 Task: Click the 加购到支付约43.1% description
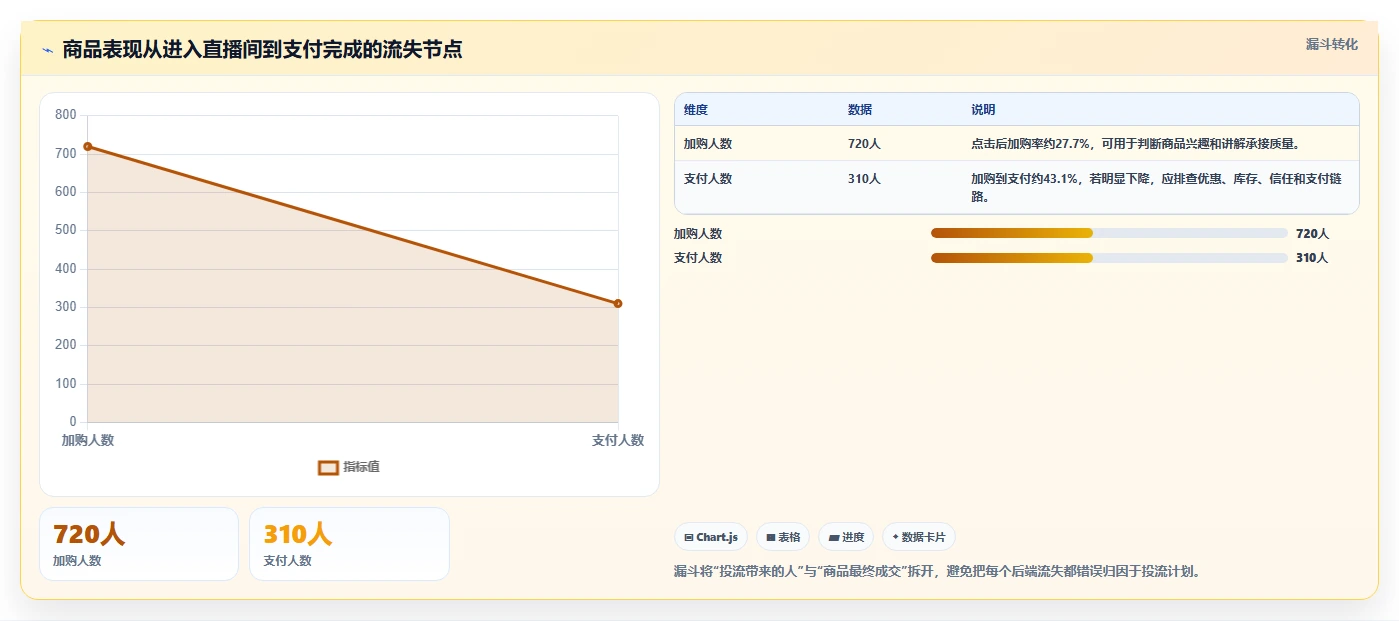point(1156,188)
